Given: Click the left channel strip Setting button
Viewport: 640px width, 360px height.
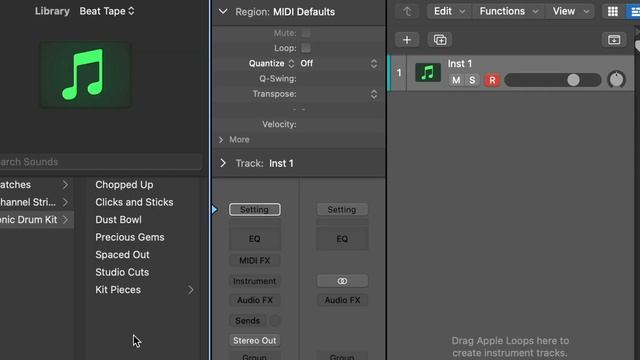Looking at the screenshot, I should pos(254,209).
